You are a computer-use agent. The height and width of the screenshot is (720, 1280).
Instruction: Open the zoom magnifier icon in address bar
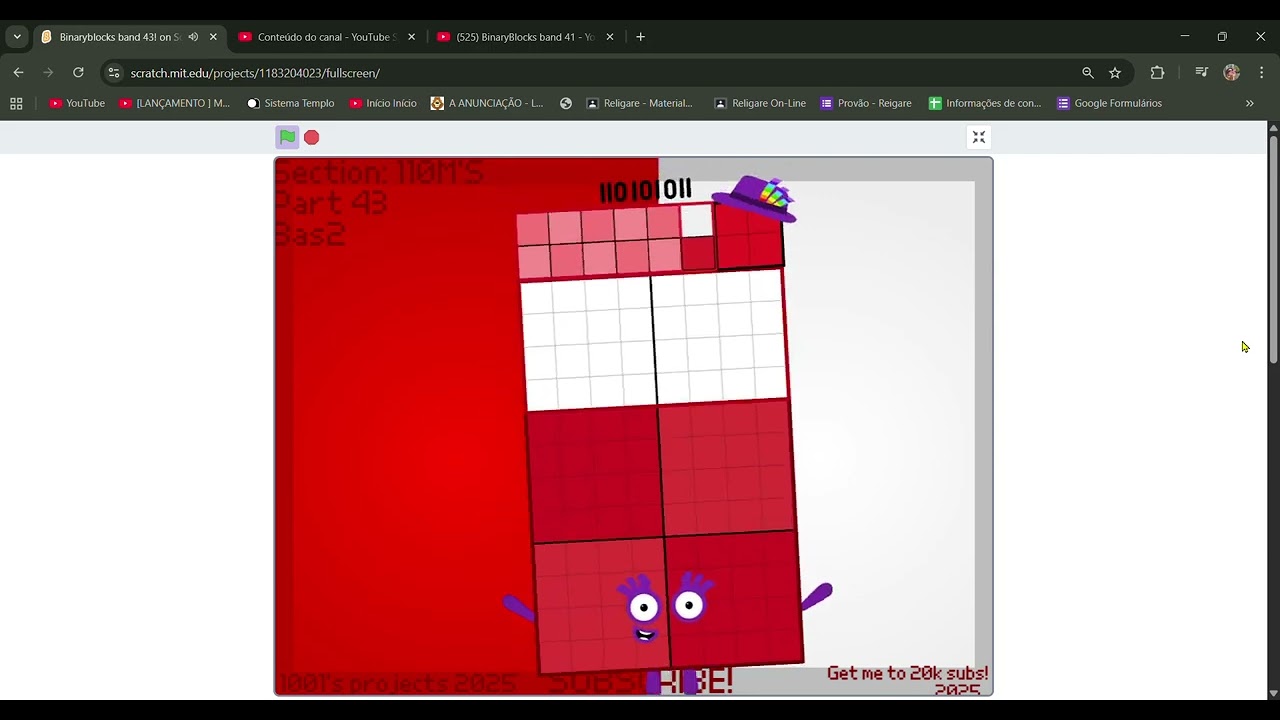1088,73
